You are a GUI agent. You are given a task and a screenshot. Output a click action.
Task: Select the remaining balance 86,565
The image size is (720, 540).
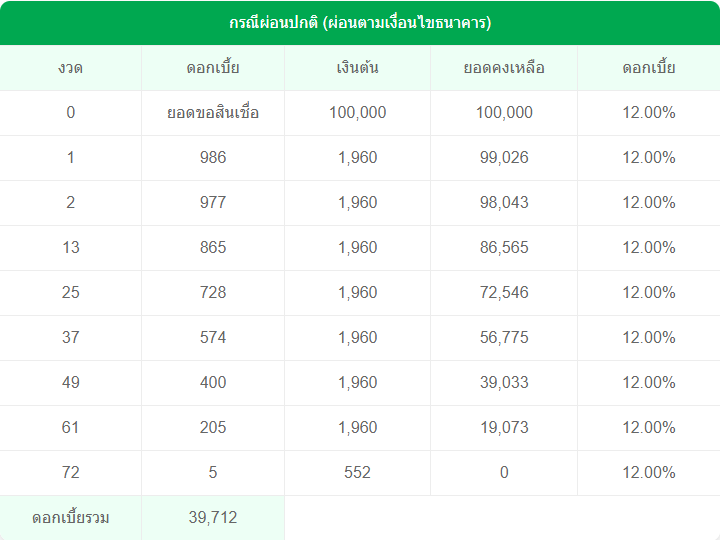[x=504, y=248]
